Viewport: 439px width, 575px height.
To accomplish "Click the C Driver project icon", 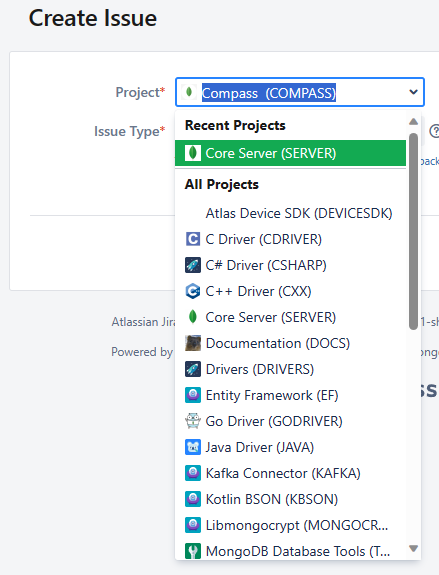I will pos(193,239).
